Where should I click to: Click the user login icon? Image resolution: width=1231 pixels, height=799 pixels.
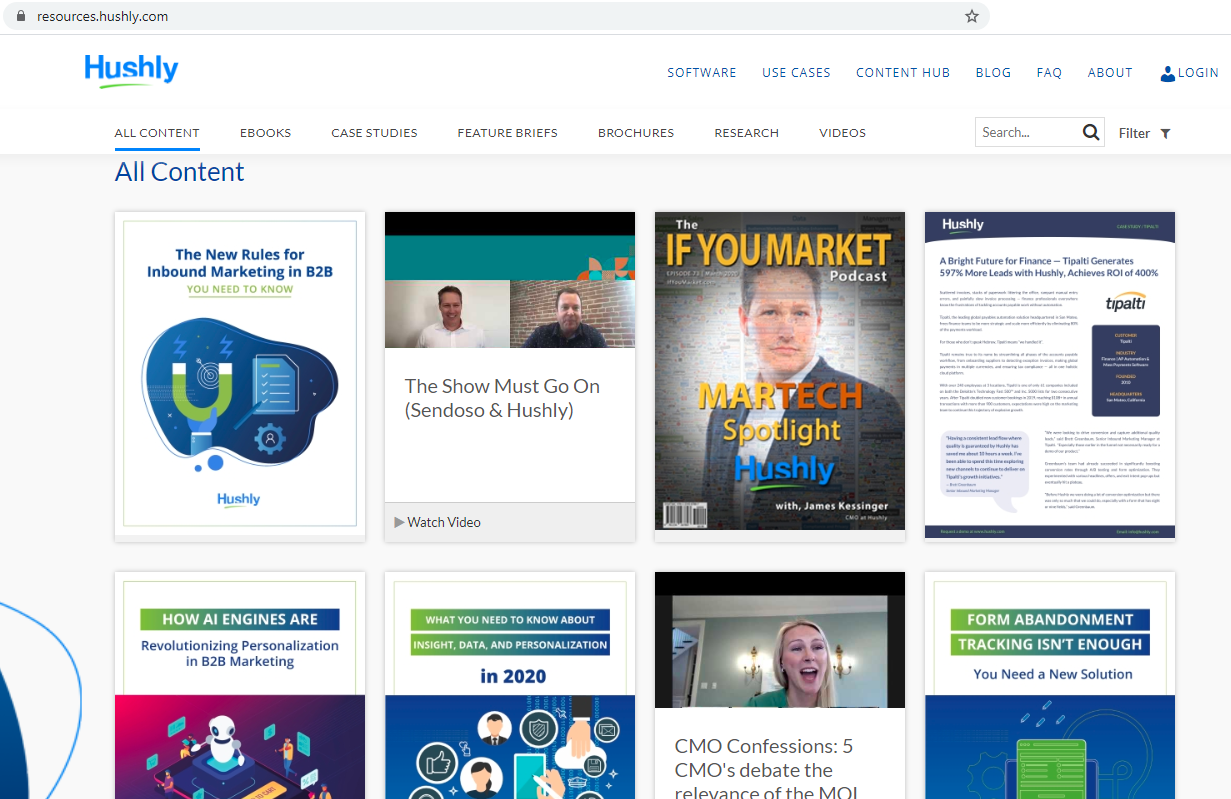click(x=1168, y=73)
